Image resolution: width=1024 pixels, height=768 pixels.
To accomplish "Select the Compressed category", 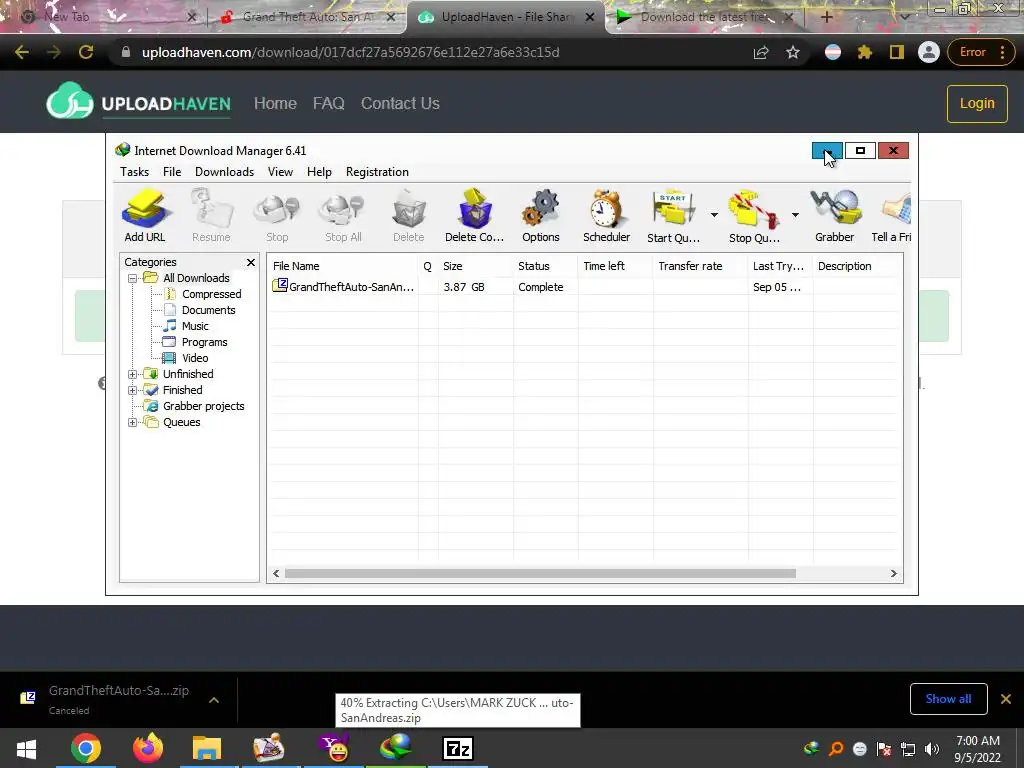I will [x=211, y=295].
